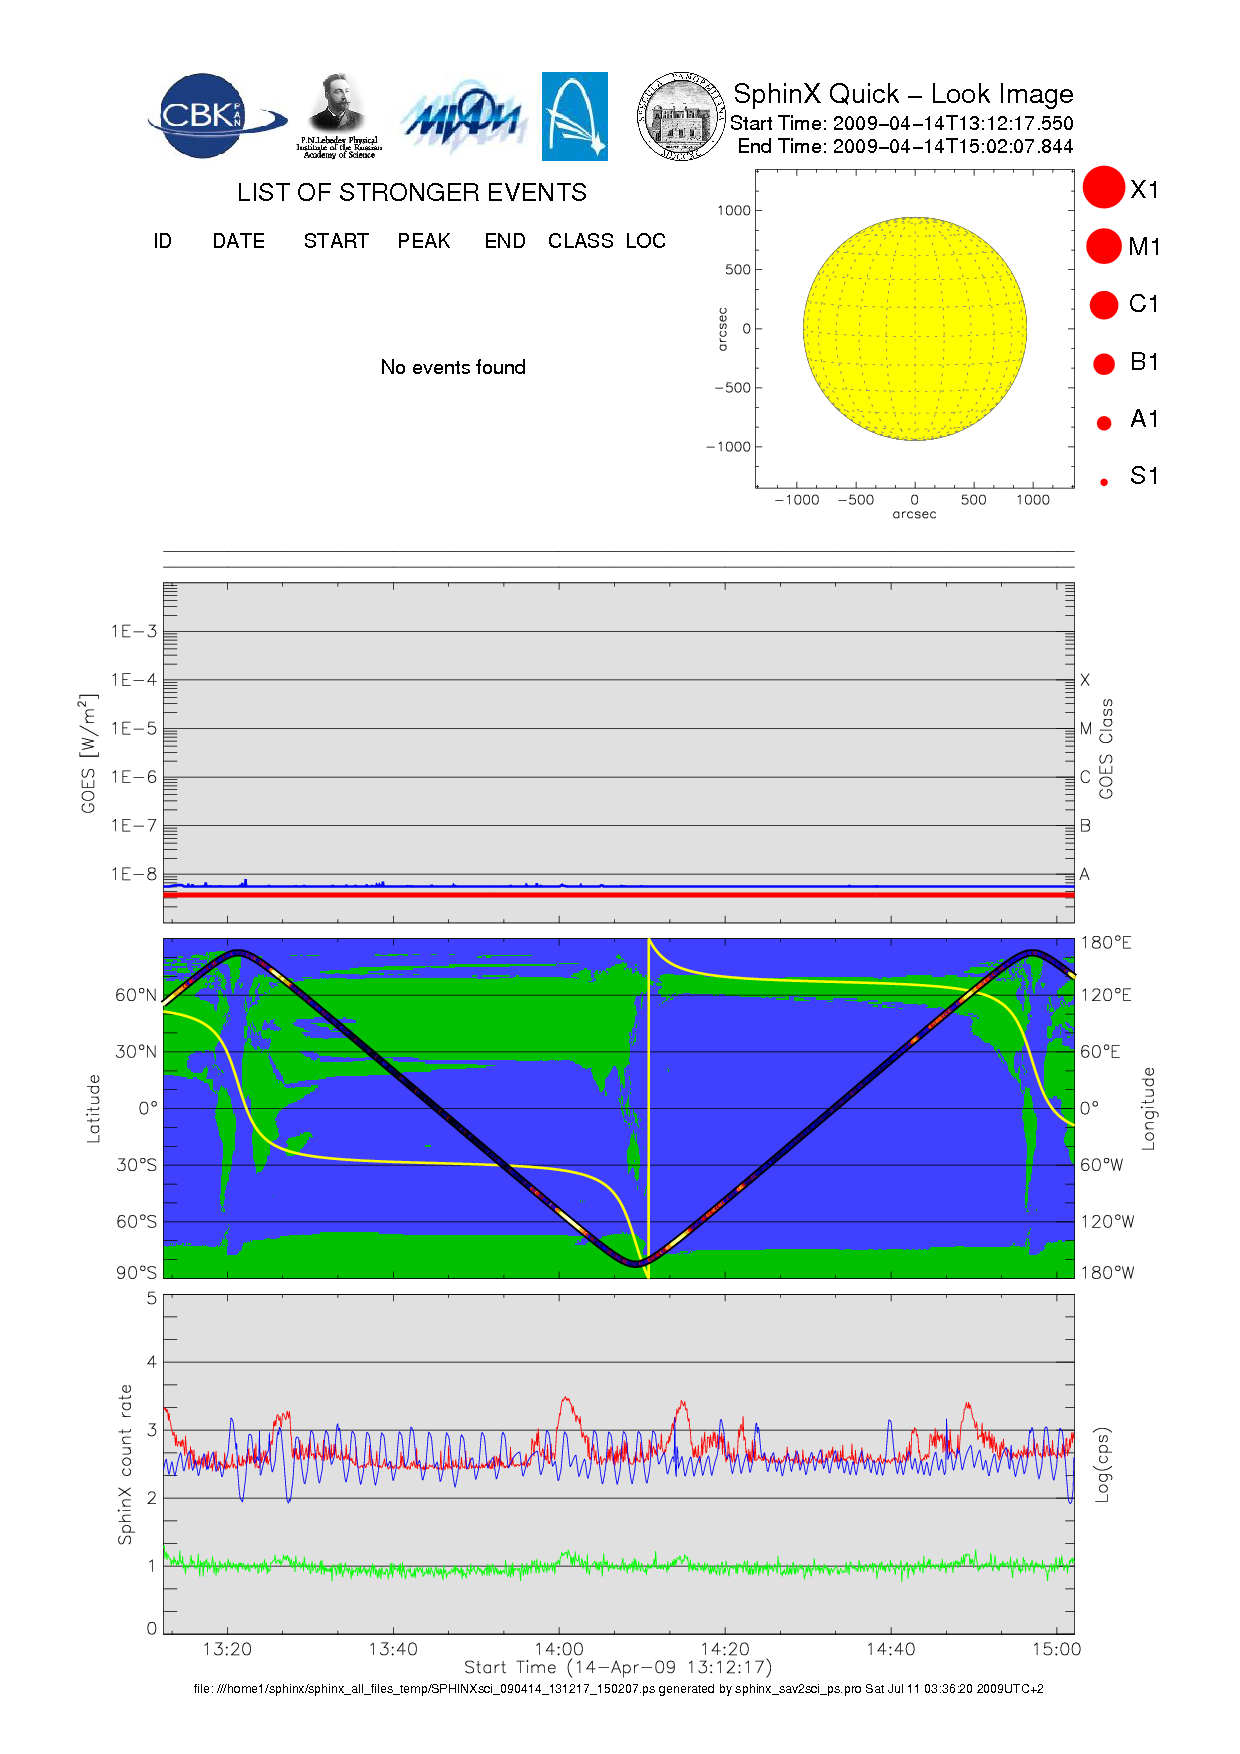This screenshot has height=1754, width=1240.
Task: Select the X1 red legend circle
Action: click(1104, 188)
